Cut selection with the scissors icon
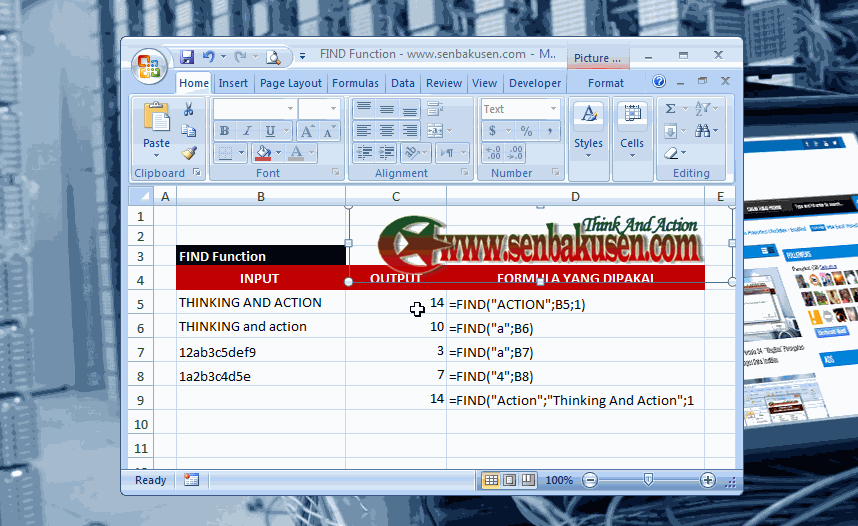The image size is (858, 526). [188, 109]
